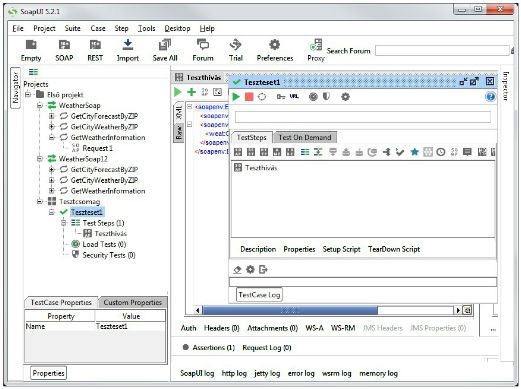Expand GetWeatherInformation under WeatherSoap12
521x389 pixels.
point(52,191)
